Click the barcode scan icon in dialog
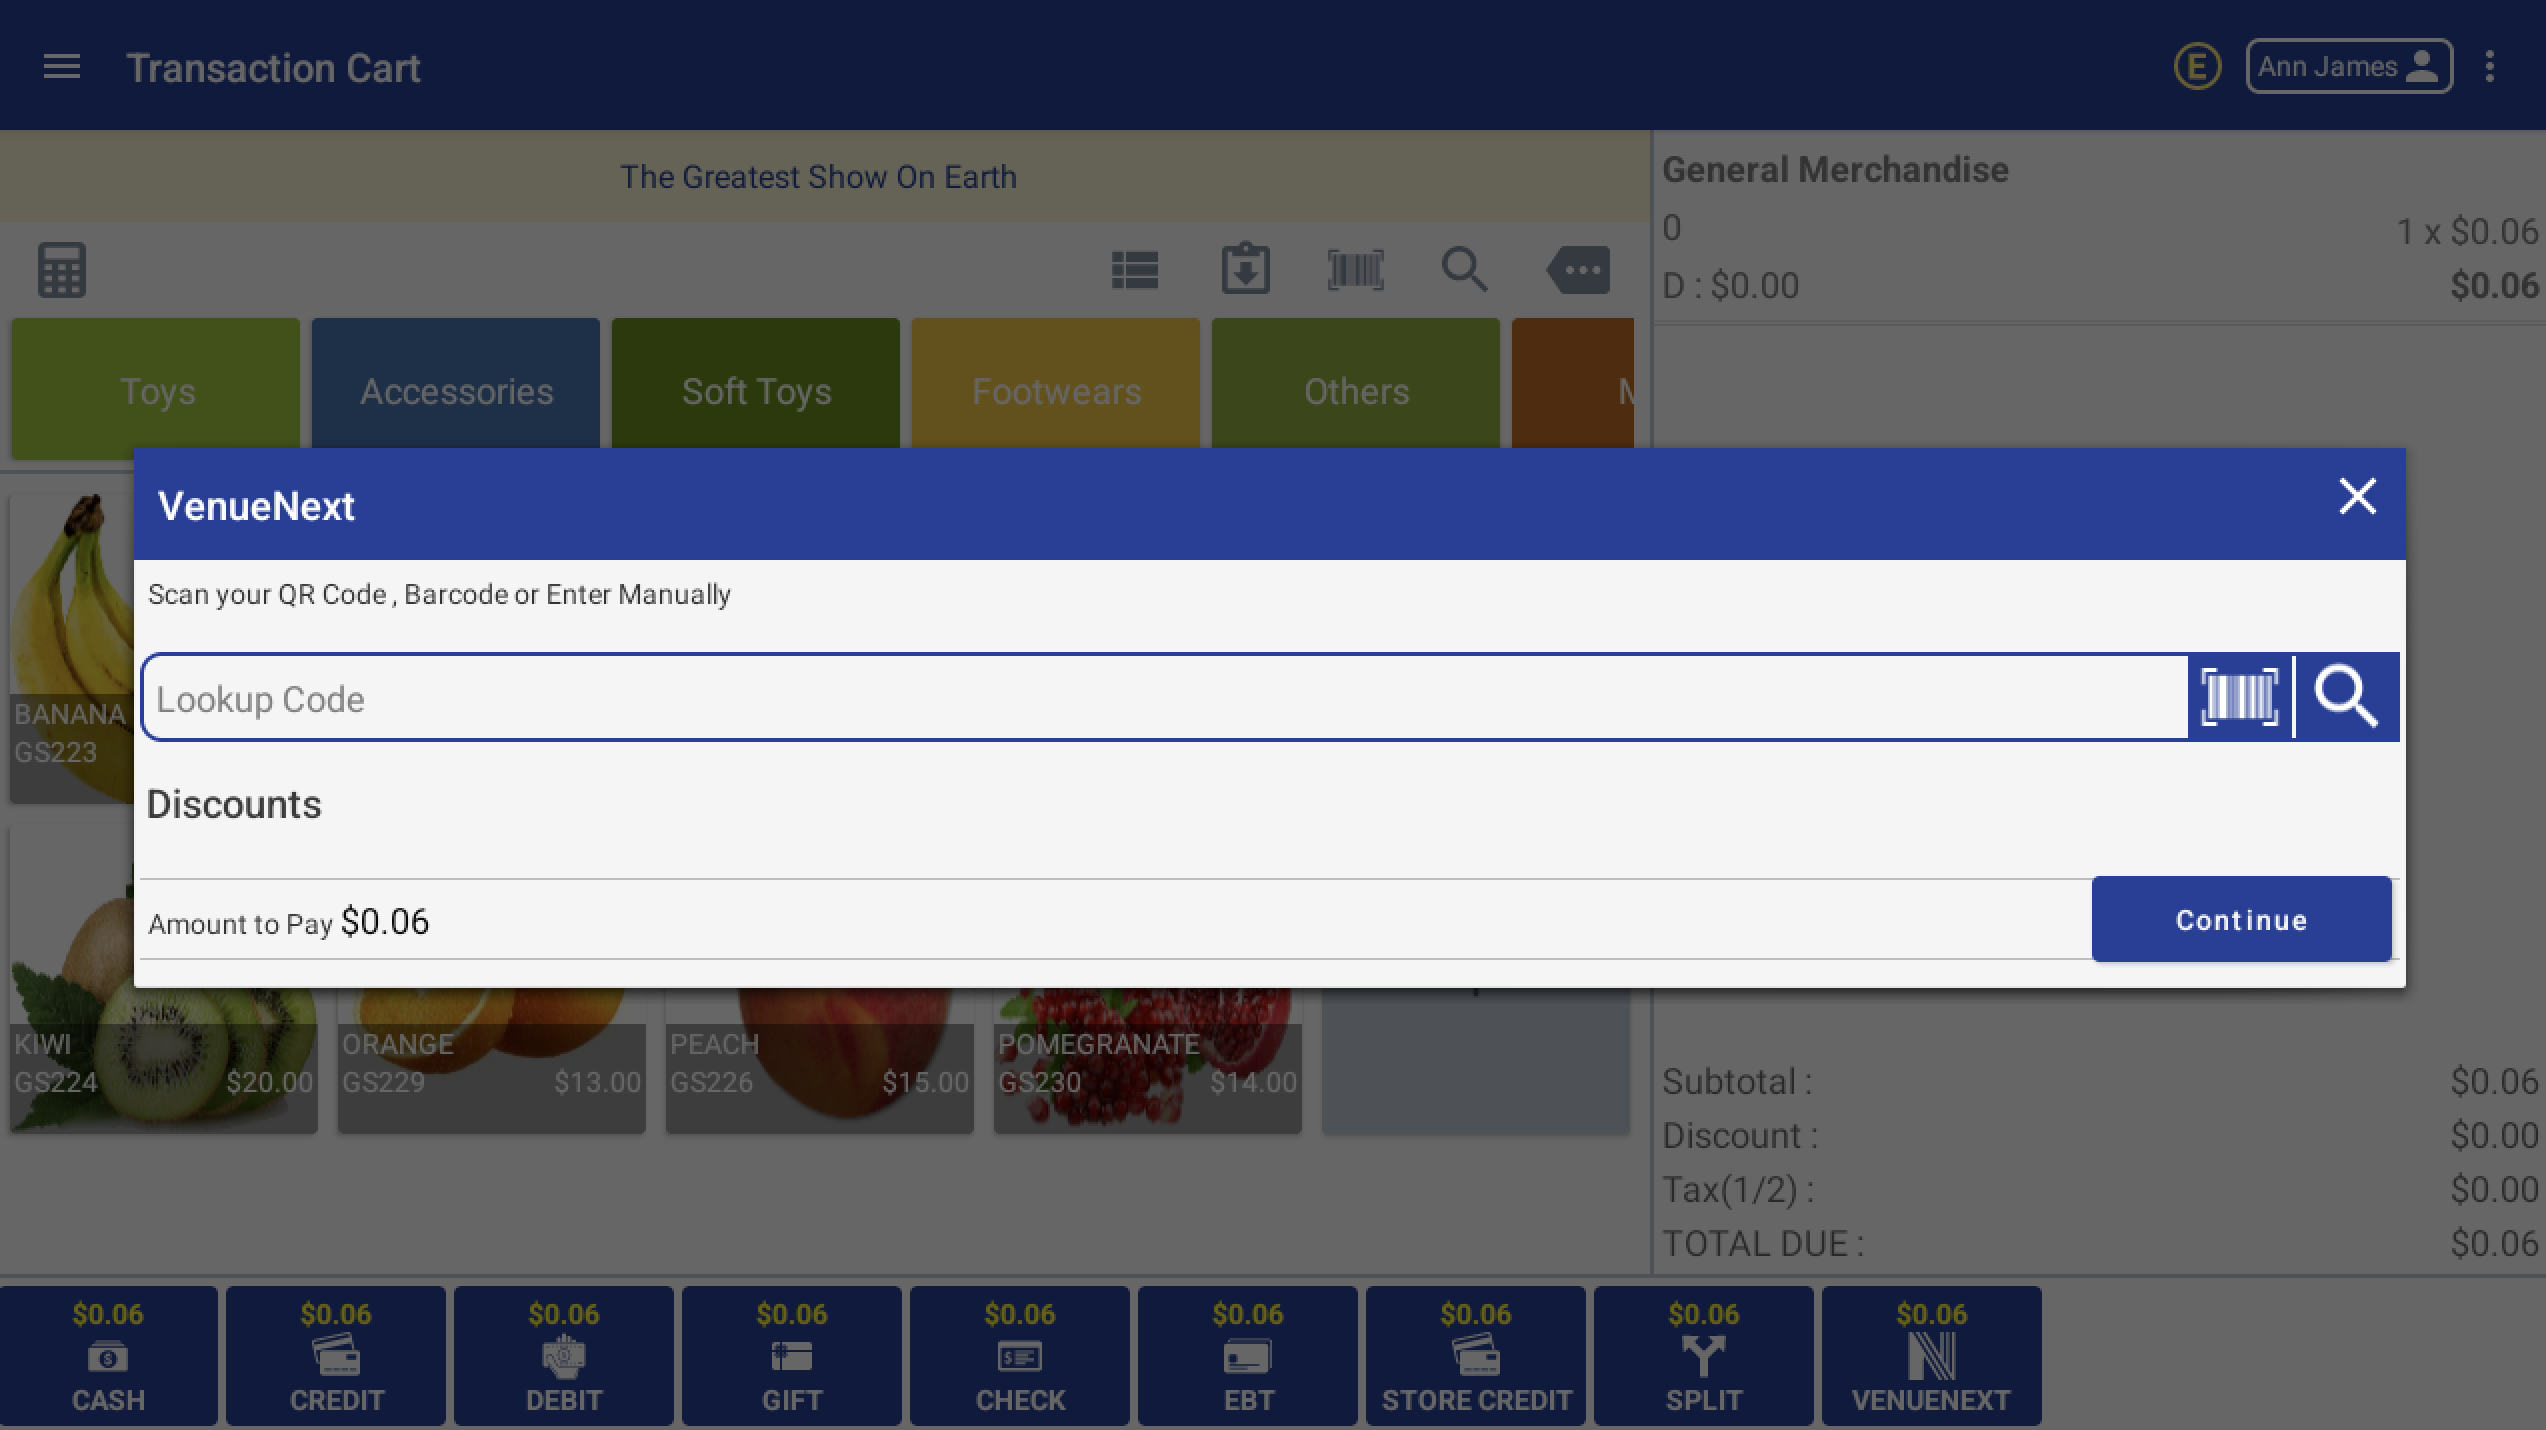 [x=2239, y=697]
